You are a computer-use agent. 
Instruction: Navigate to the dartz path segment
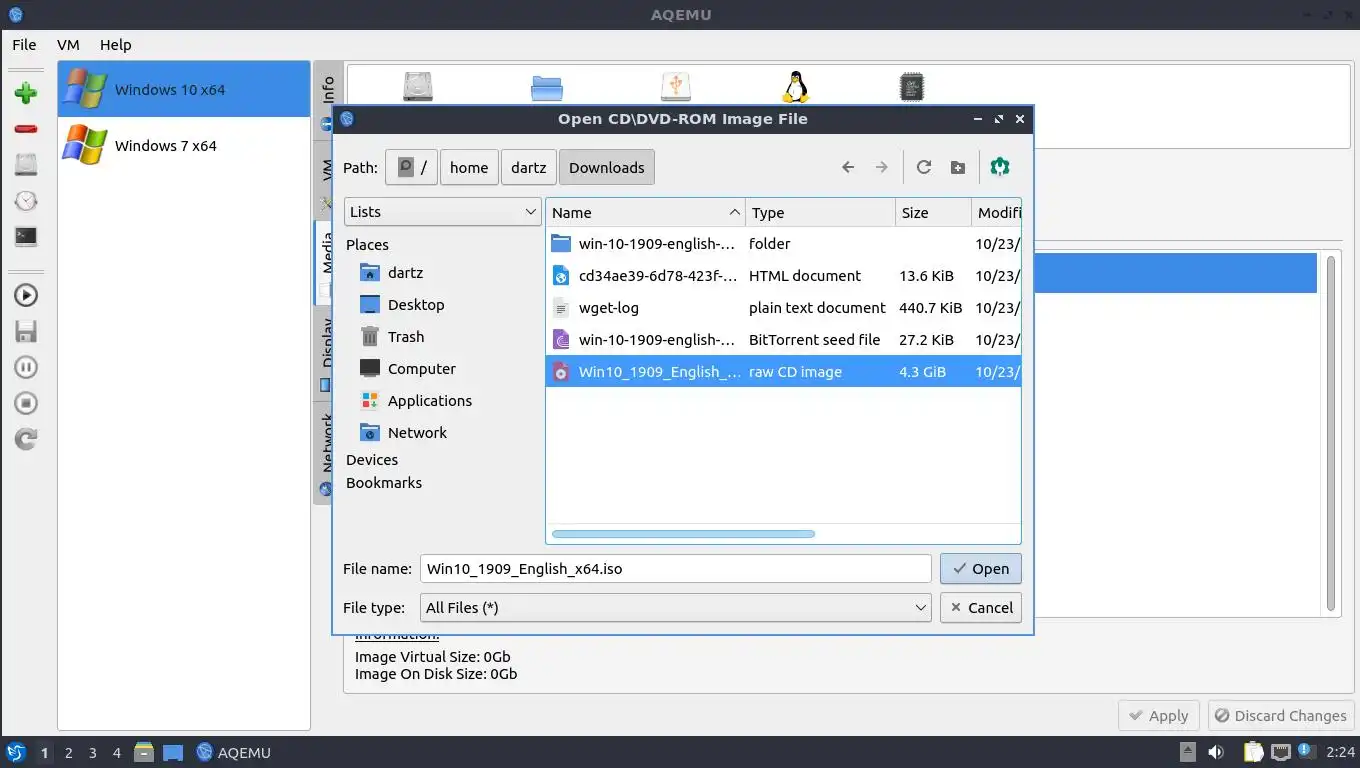(x=529, y=167)
